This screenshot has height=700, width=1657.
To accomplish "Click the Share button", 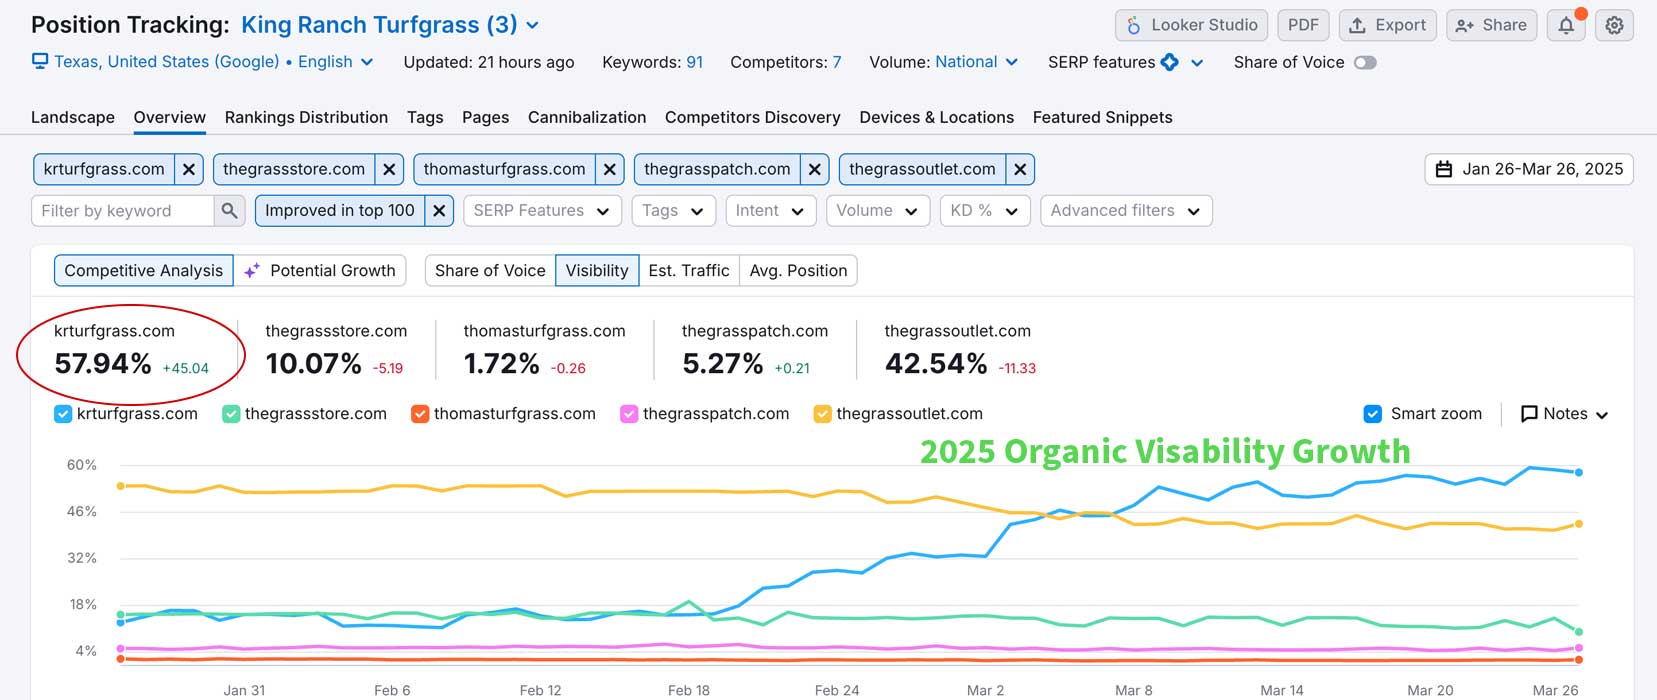I will pos(1492,25).
